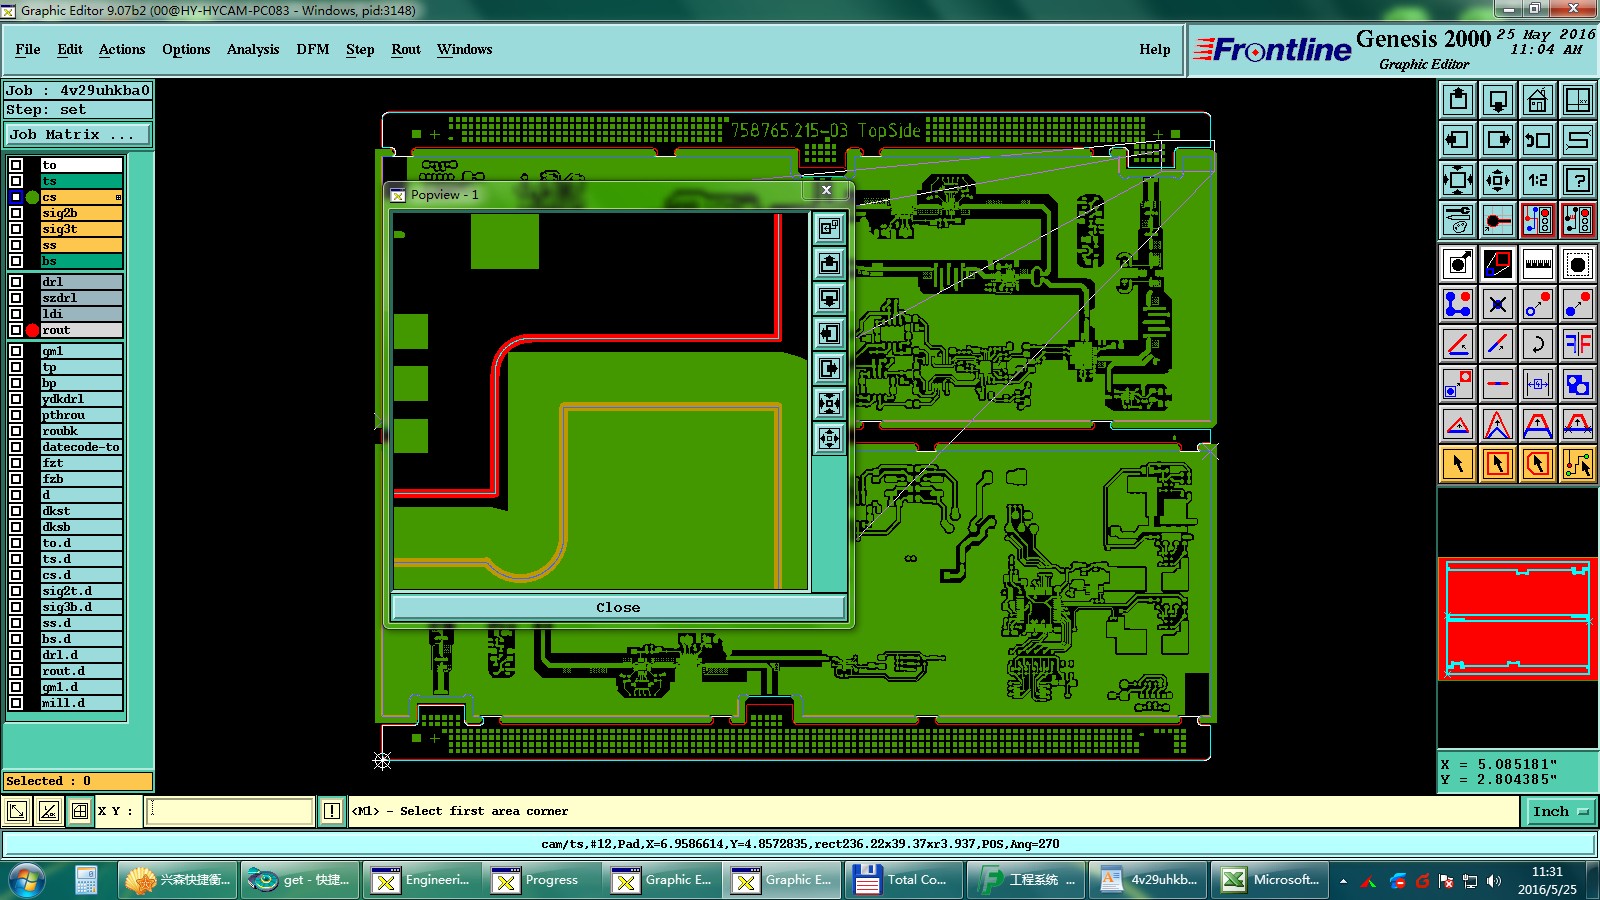This screenshot has height=900, width=1600.
Task: Select the mirror FF tool
Action: coord(1578,344)
